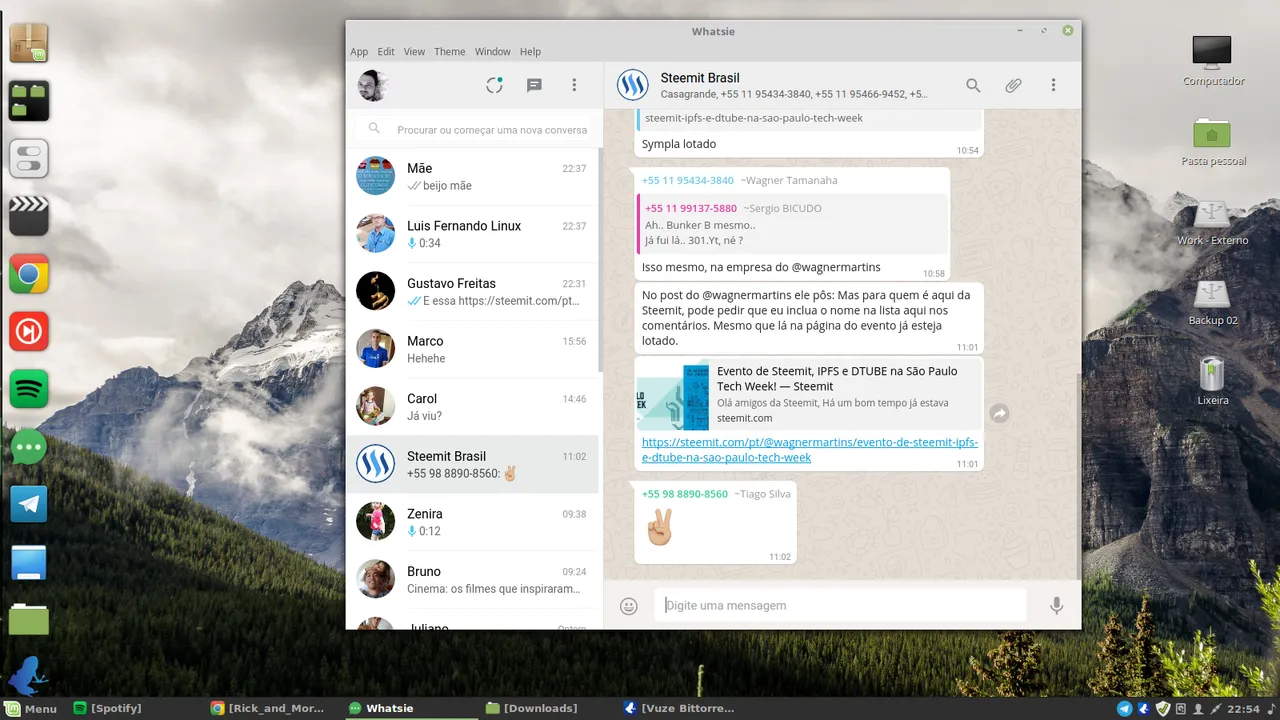1280x720 pixels.
Task: Open the status updates circle icon
Action: pyautogui.click(x=494, y=85)
